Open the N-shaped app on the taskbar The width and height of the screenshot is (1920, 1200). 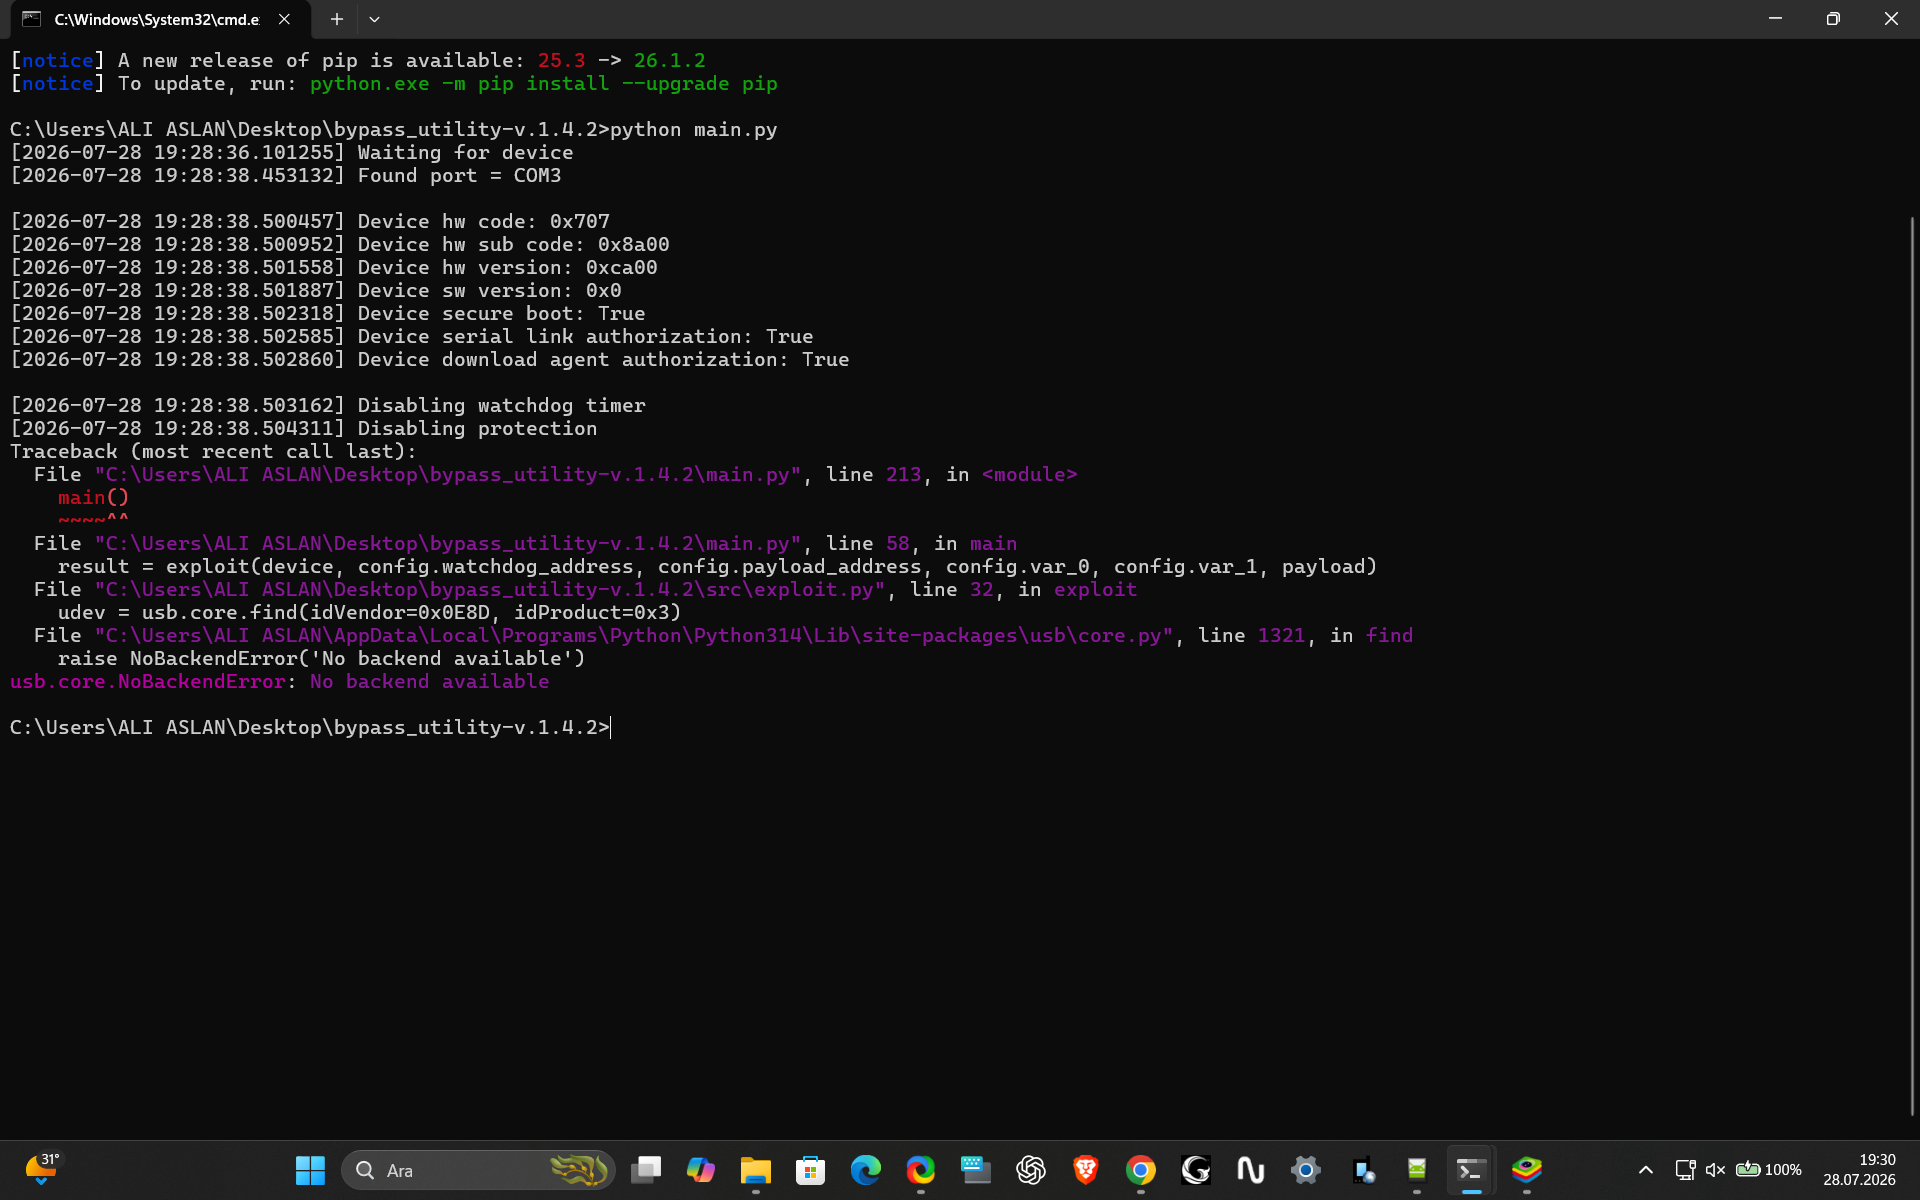[x=1251, y=1170]
